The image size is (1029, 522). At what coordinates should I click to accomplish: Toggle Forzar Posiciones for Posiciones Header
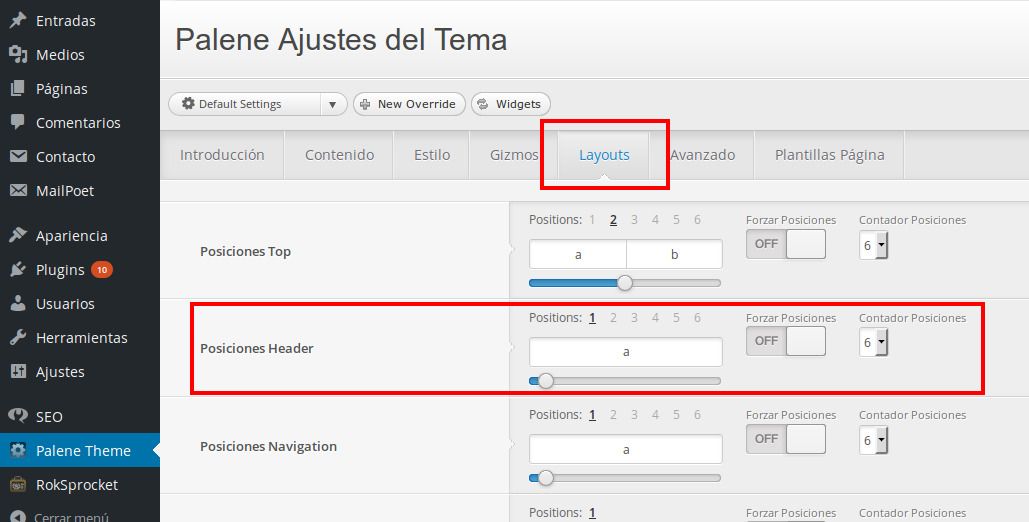point(786,341)
